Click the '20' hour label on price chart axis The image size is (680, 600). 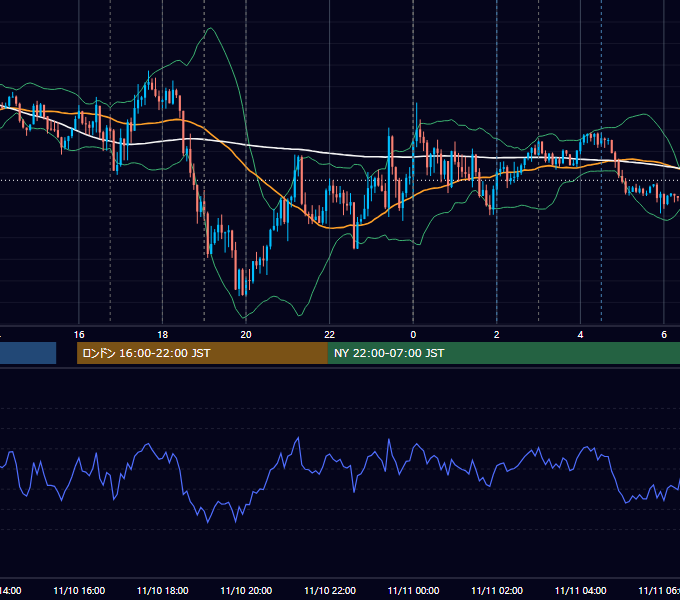coord(246,334)
